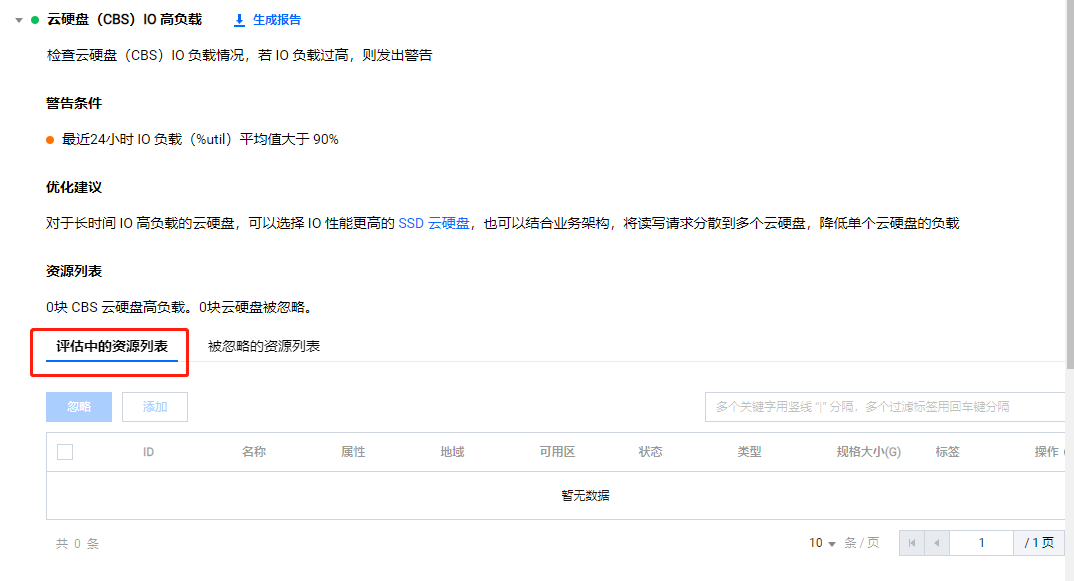The height and width of the screenshot is (581, 1074).
Task: Click the 属性 column header
Action: (353, 452)
